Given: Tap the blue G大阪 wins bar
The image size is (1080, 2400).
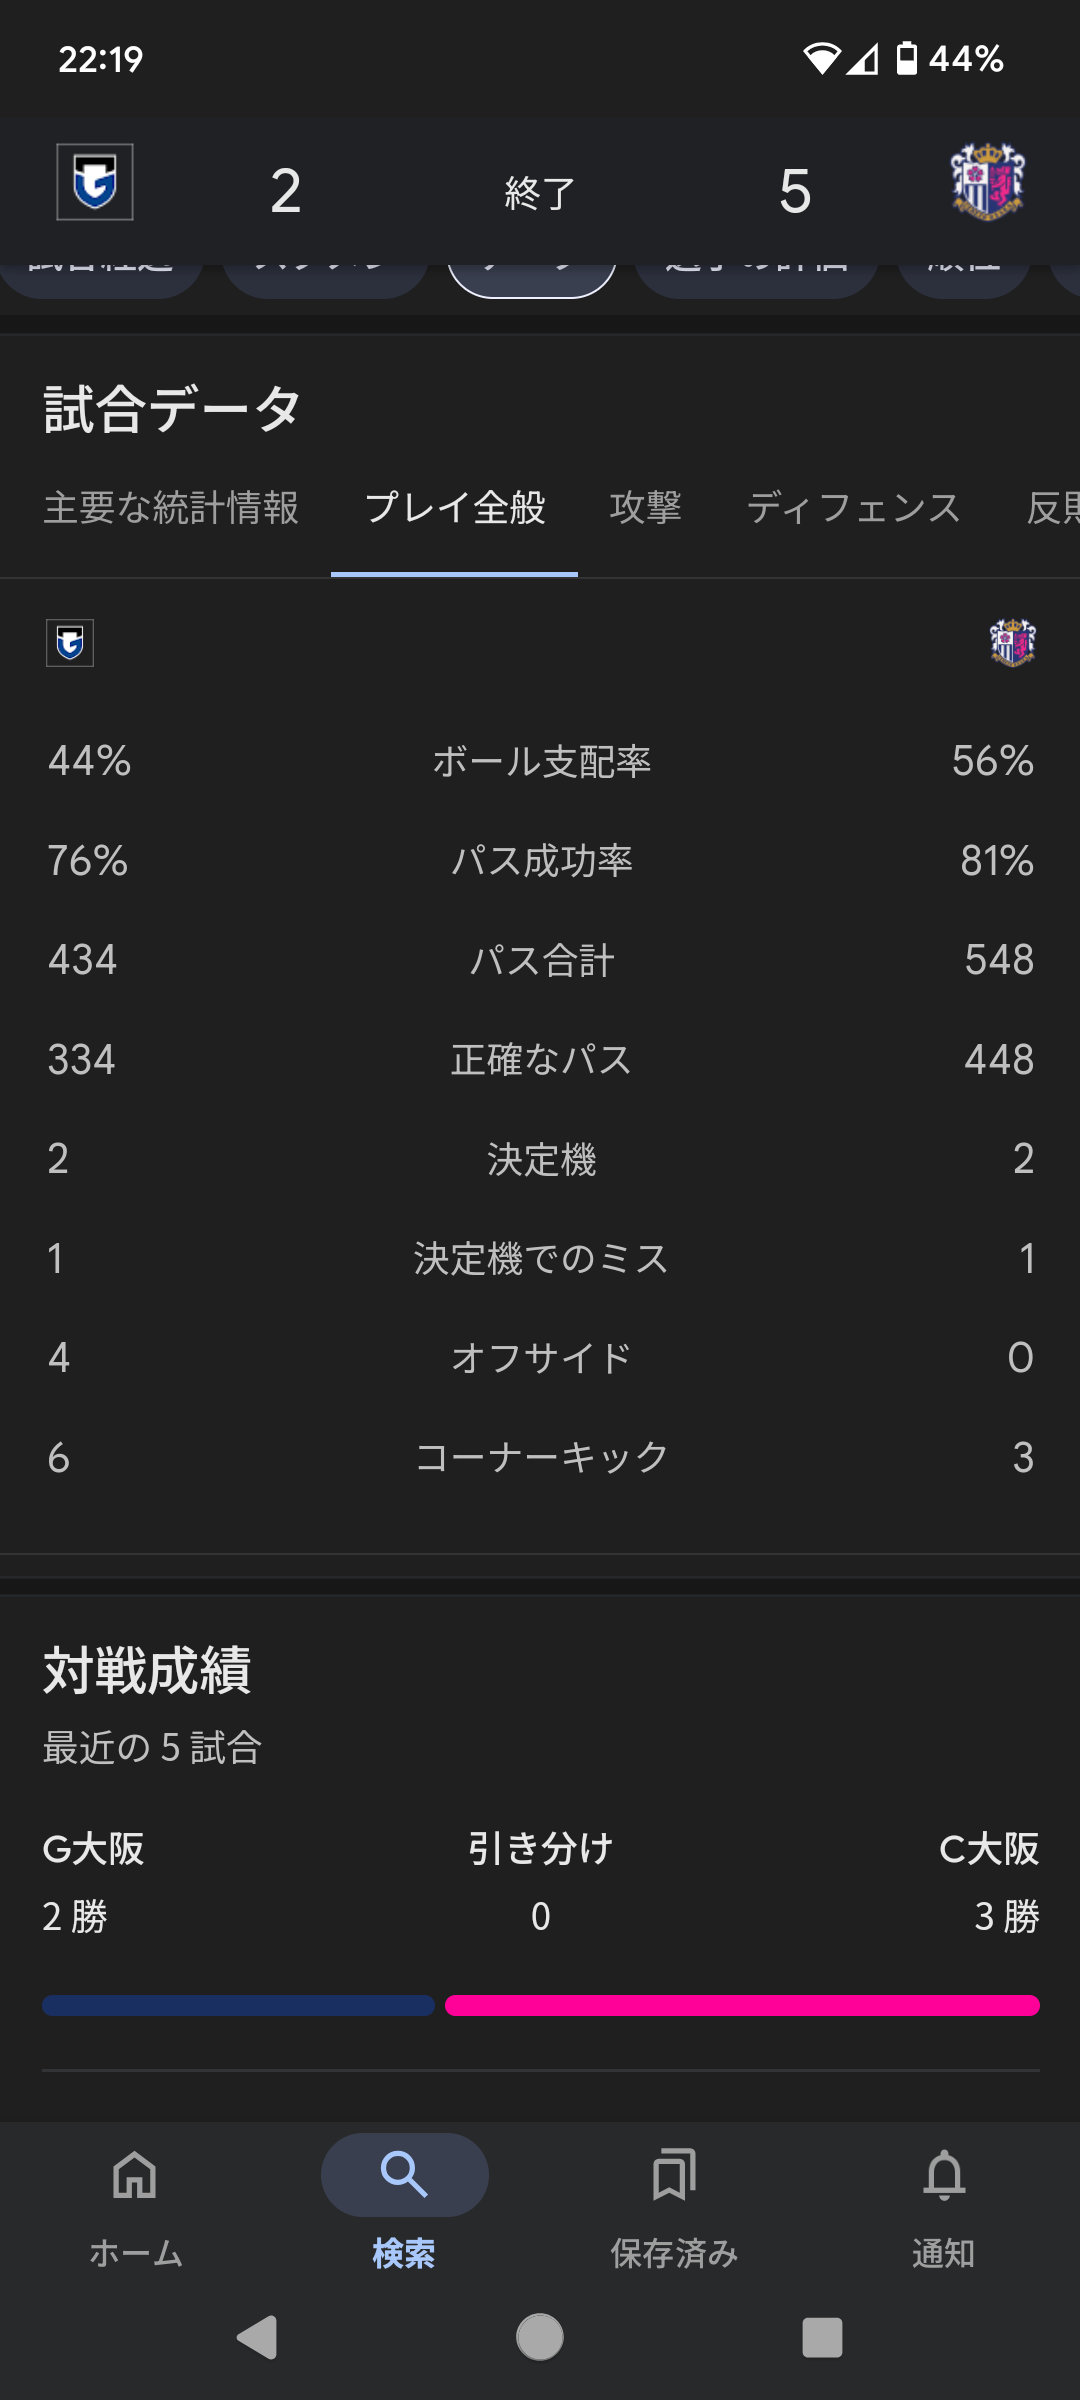Looking at the screenshot, I should coord(238,2005).
